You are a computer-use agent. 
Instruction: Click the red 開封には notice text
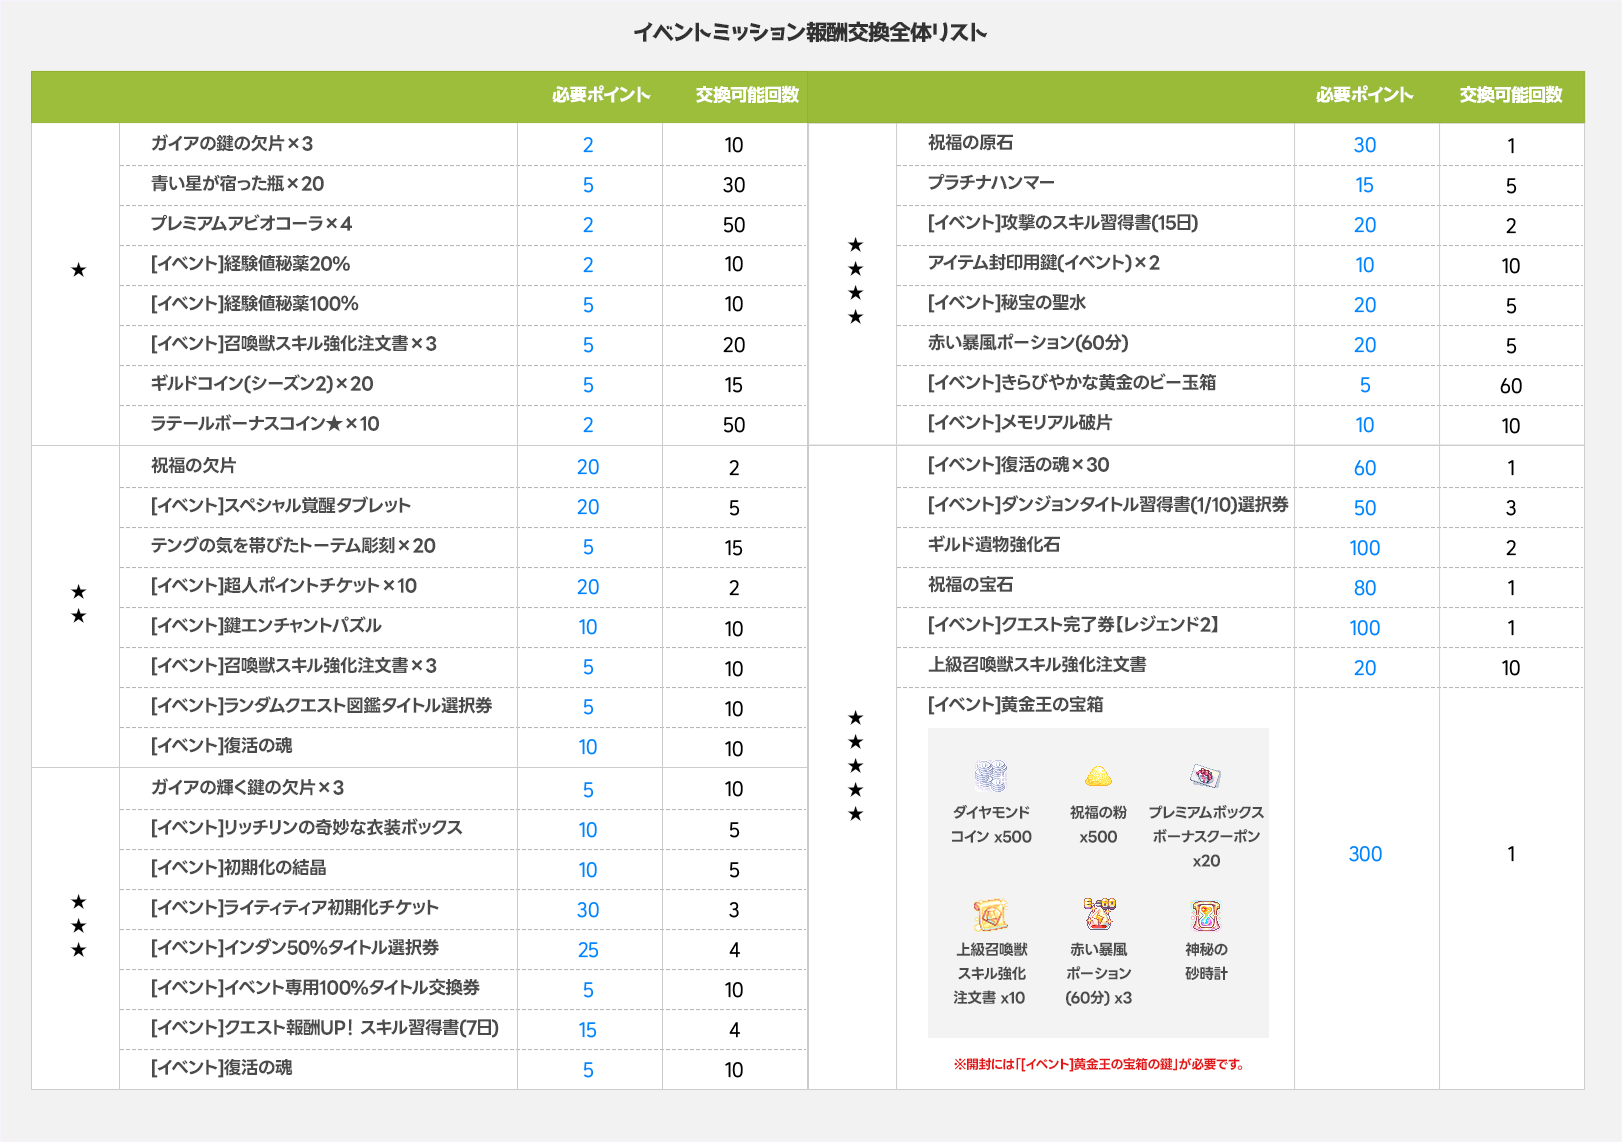(x=1098, y=1064)
